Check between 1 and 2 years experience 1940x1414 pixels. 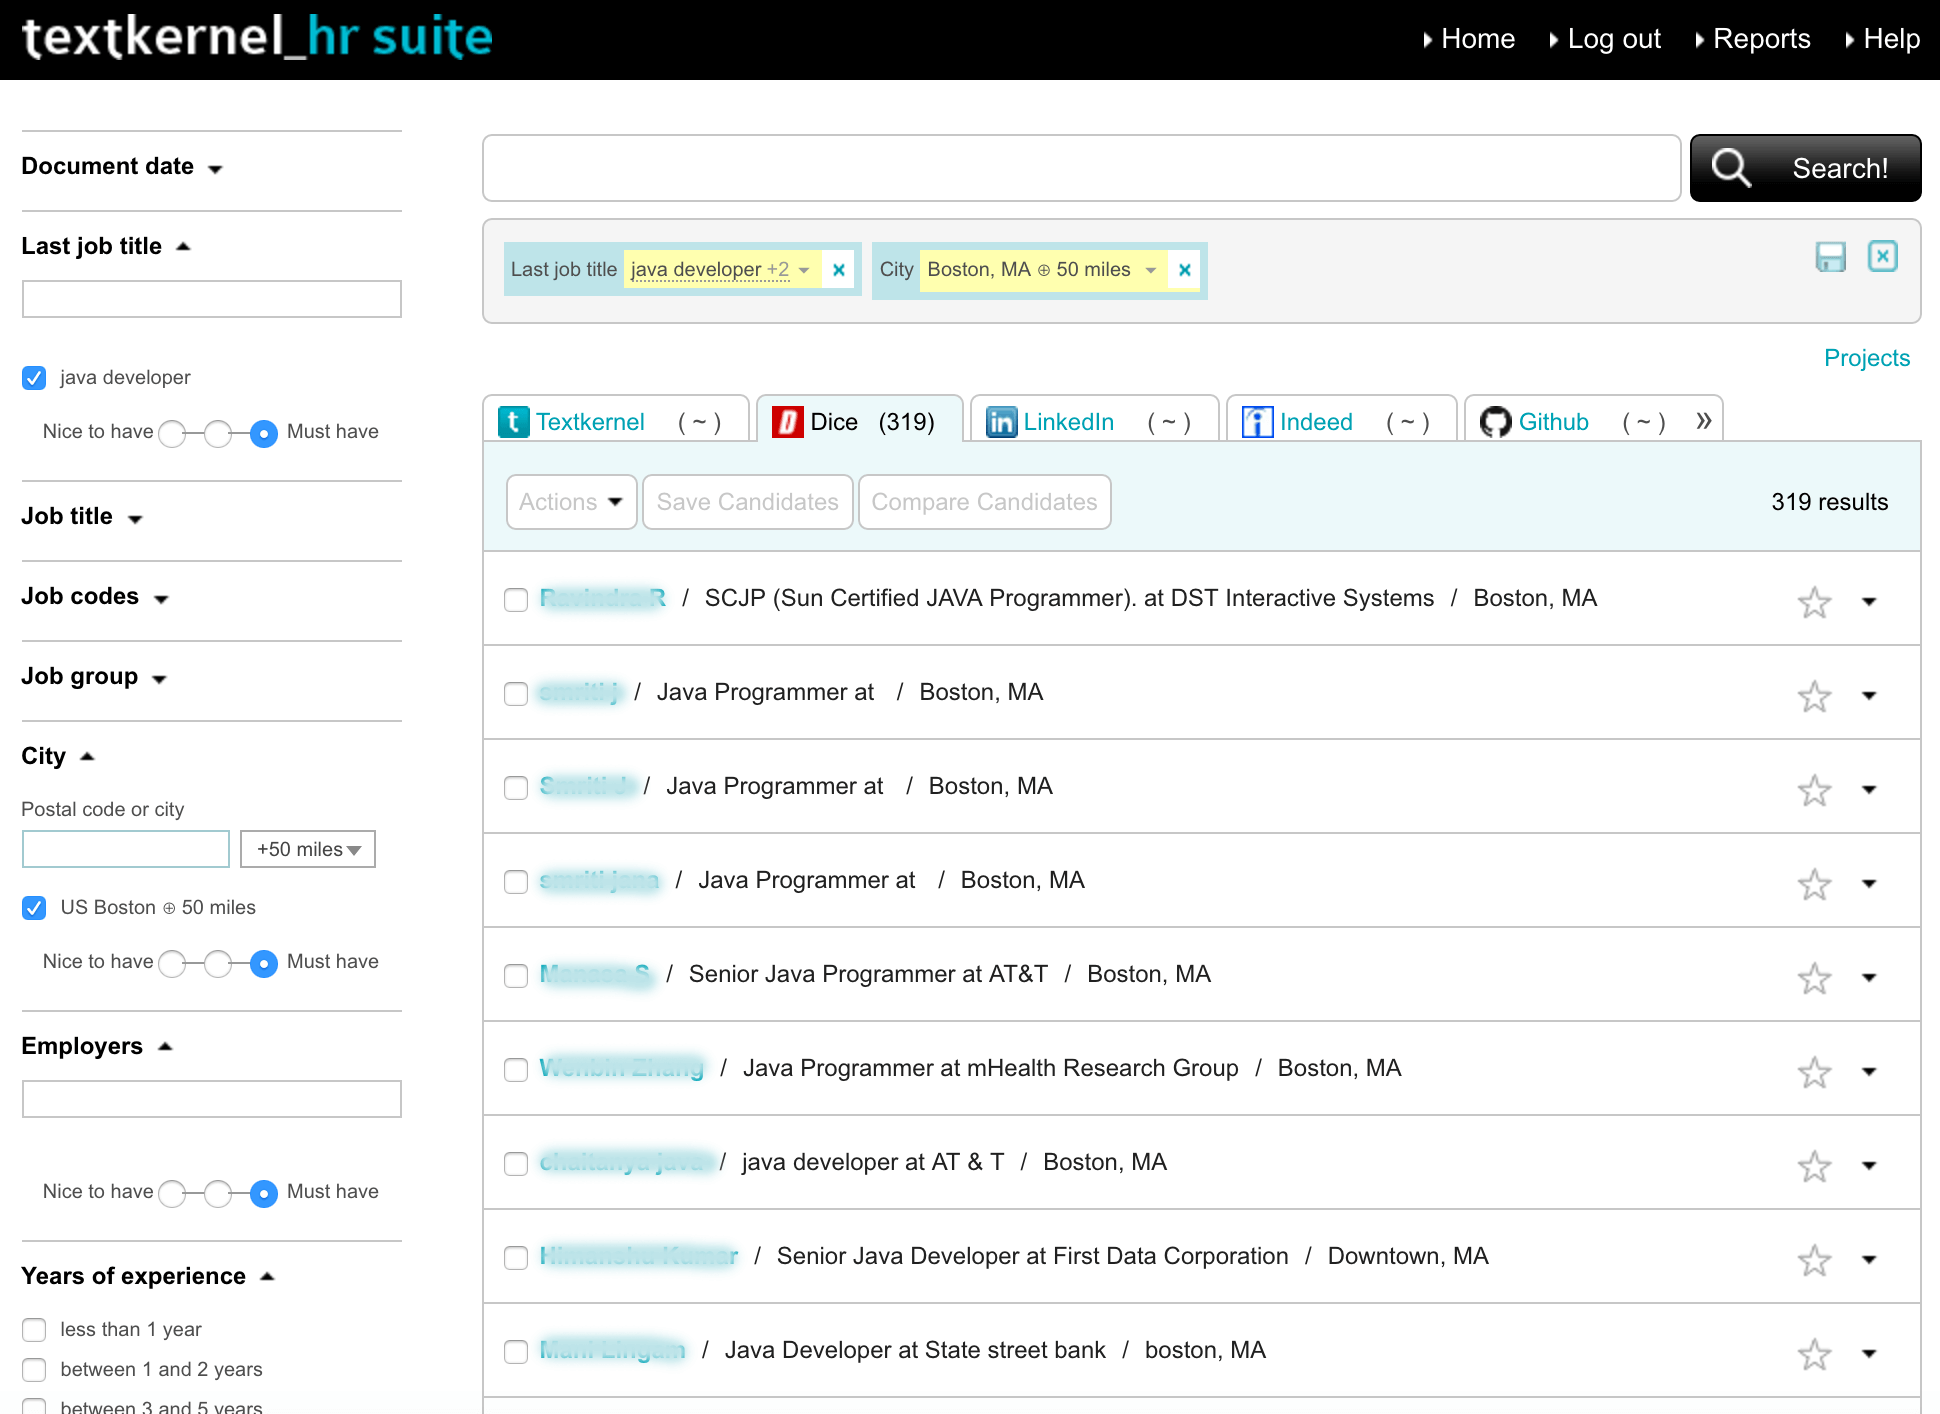[34, 1369]
